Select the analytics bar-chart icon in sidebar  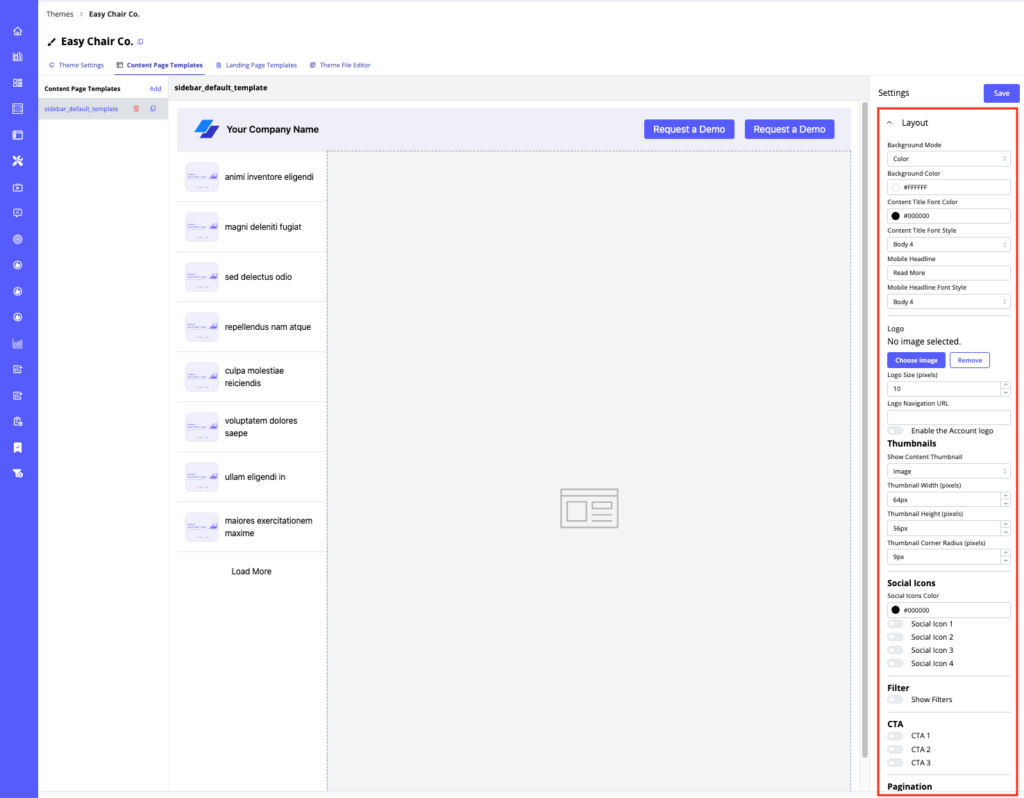tap(16, 57)
